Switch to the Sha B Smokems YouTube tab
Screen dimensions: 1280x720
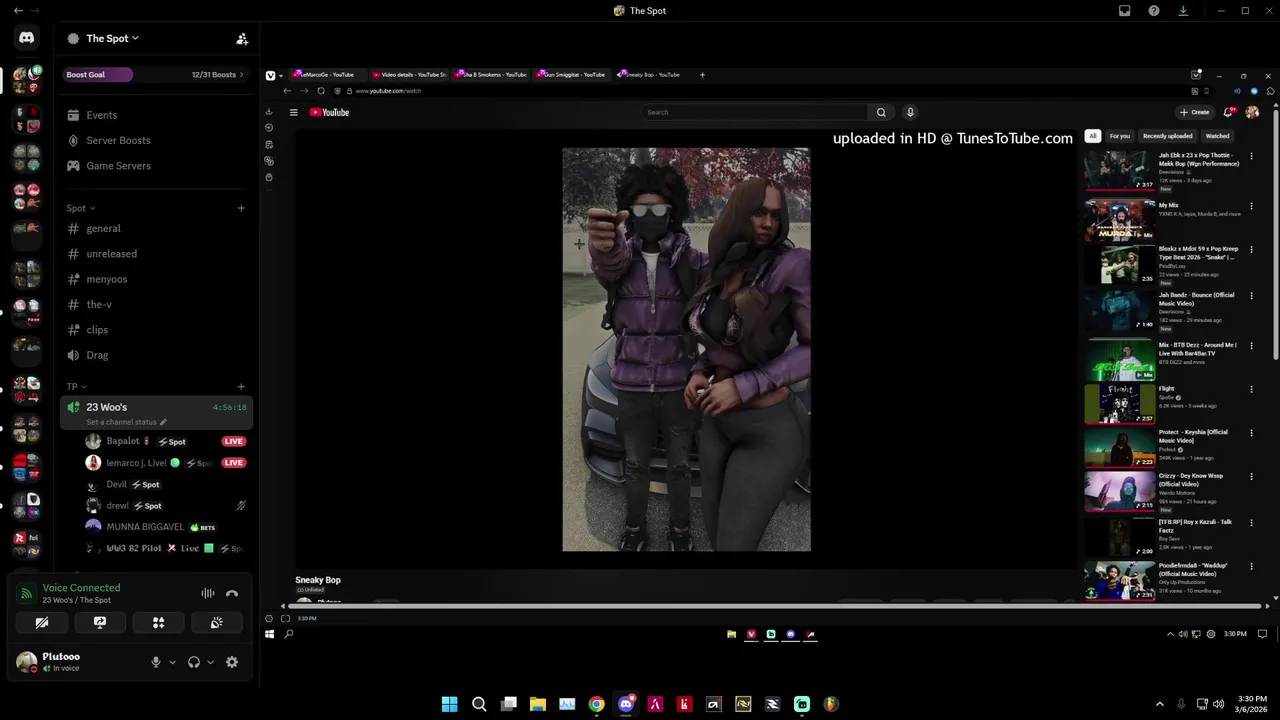[x=492, y=75]
